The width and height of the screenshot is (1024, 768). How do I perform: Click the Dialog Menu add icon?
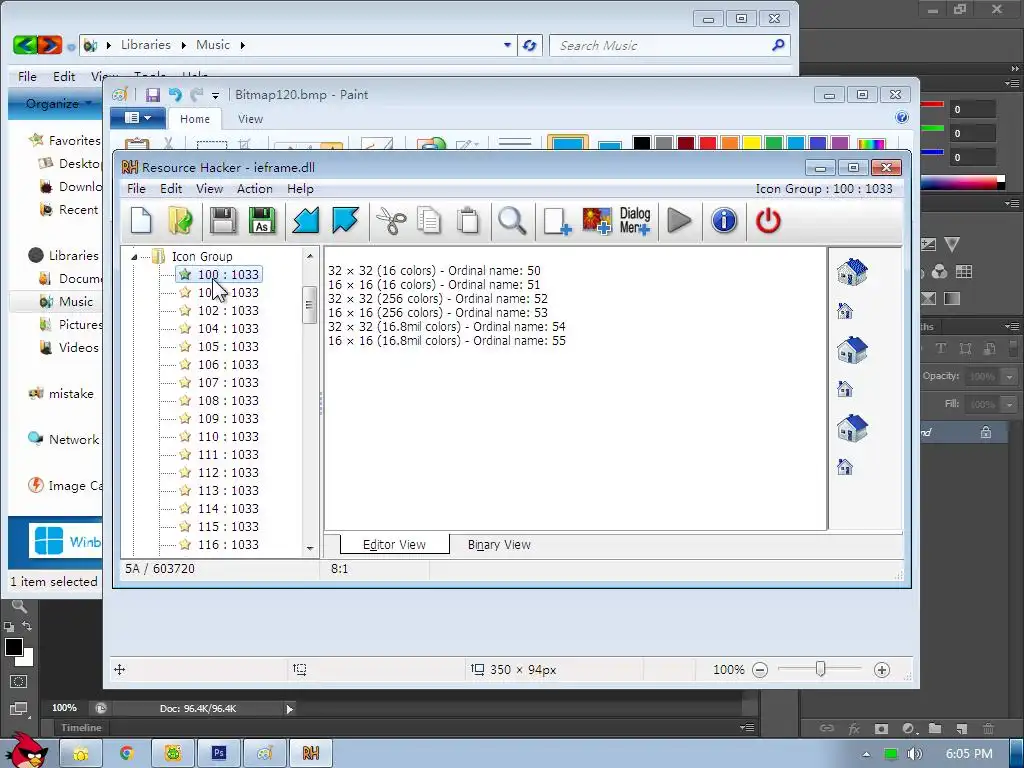click(635, 221)
